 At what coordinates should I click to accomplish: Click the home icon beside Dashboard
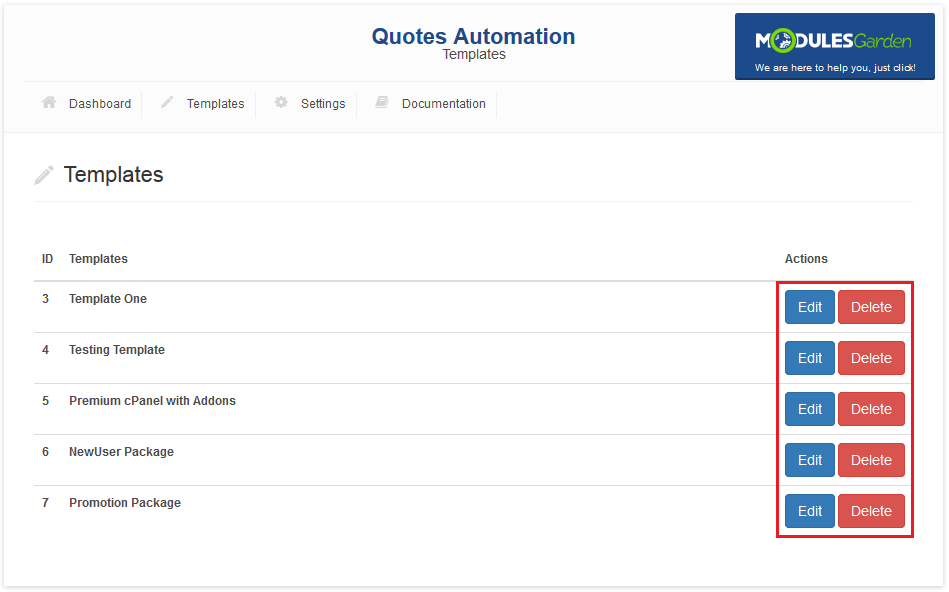(x=48, y=103)
